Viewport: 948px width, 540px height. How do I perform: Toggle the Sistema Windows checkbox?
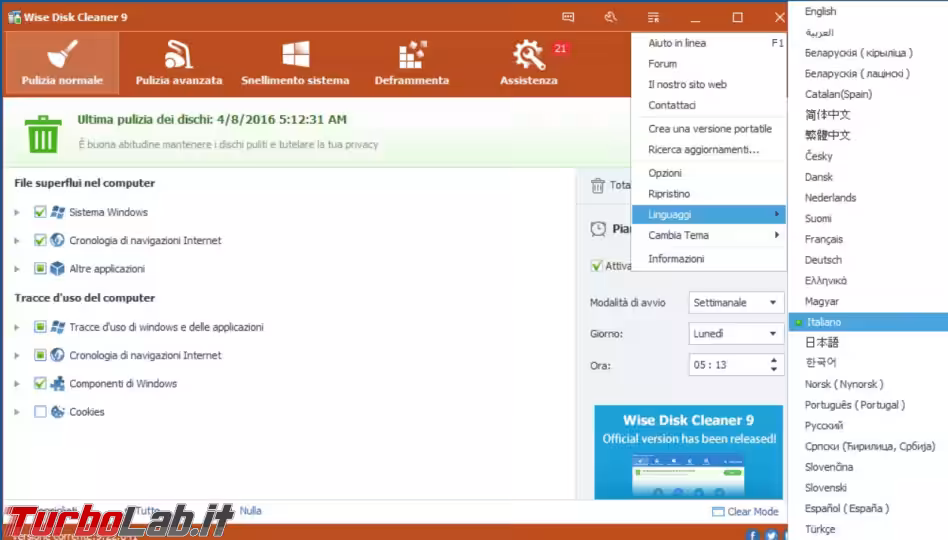40,212
